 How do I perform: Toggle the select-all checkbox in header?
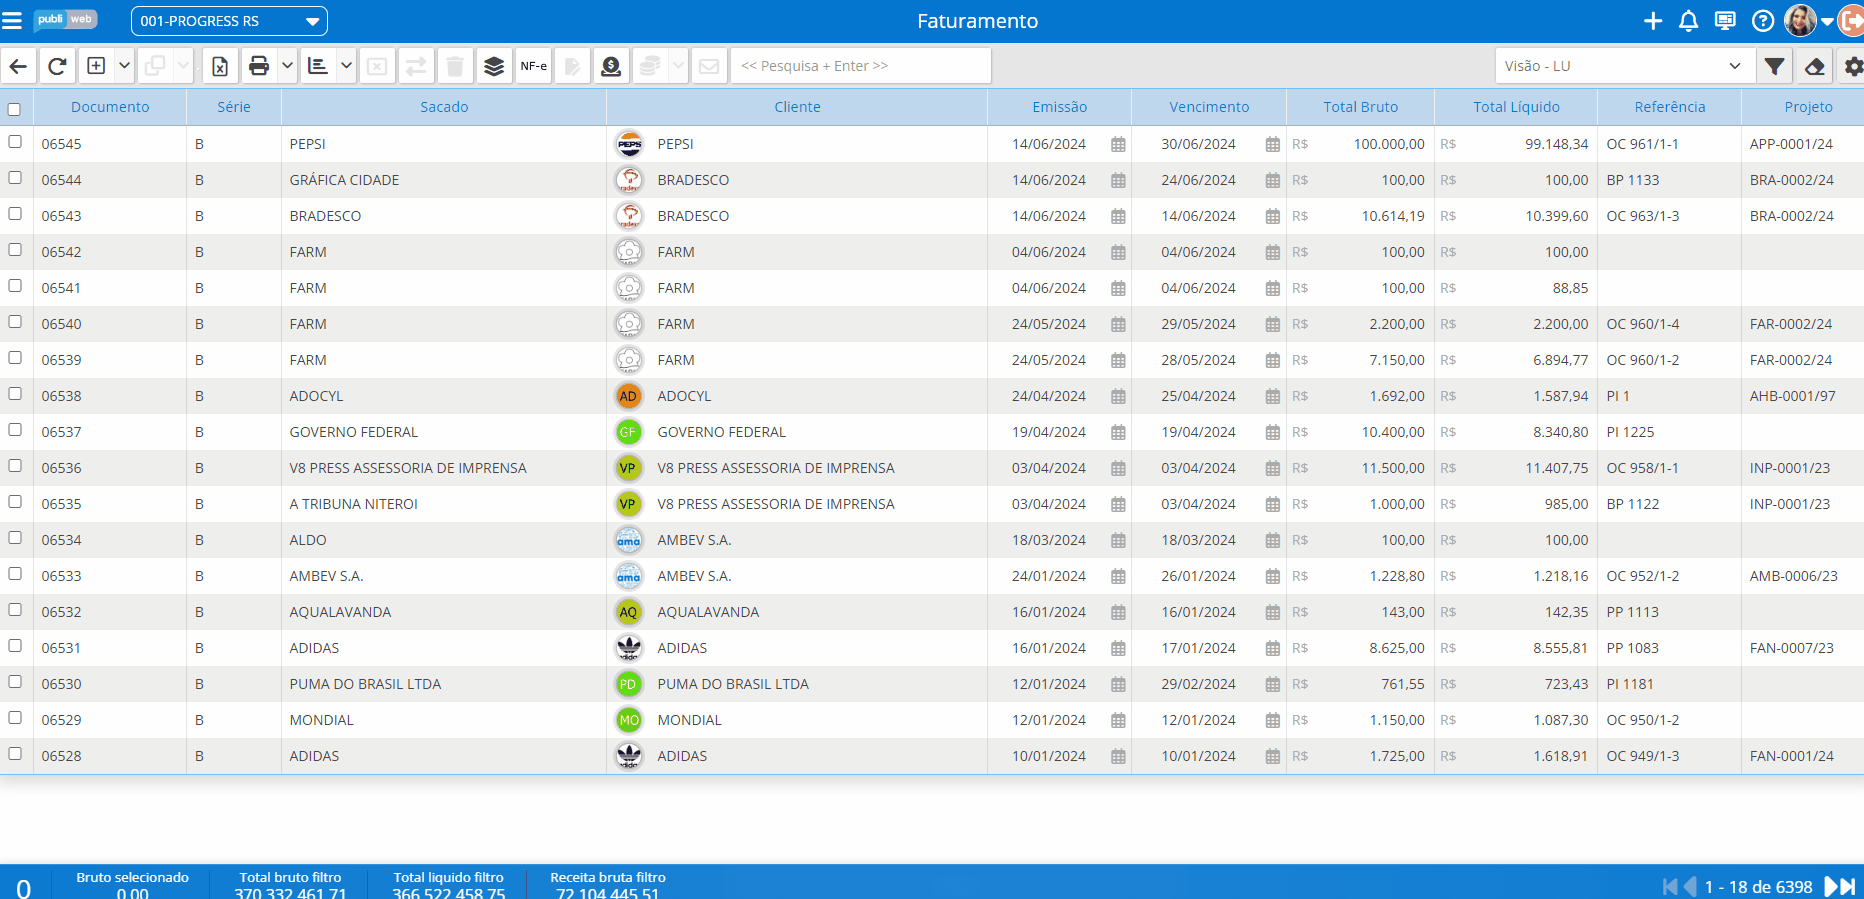pyautogui.click(x=14, y=109)
